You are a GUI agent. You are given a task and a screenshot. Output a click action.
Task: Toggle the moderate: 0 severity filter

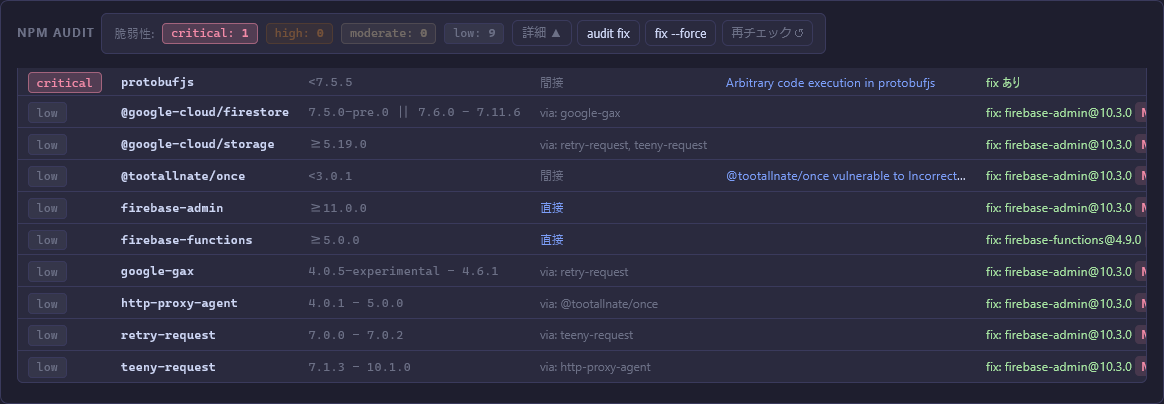(x=388, y=33)
